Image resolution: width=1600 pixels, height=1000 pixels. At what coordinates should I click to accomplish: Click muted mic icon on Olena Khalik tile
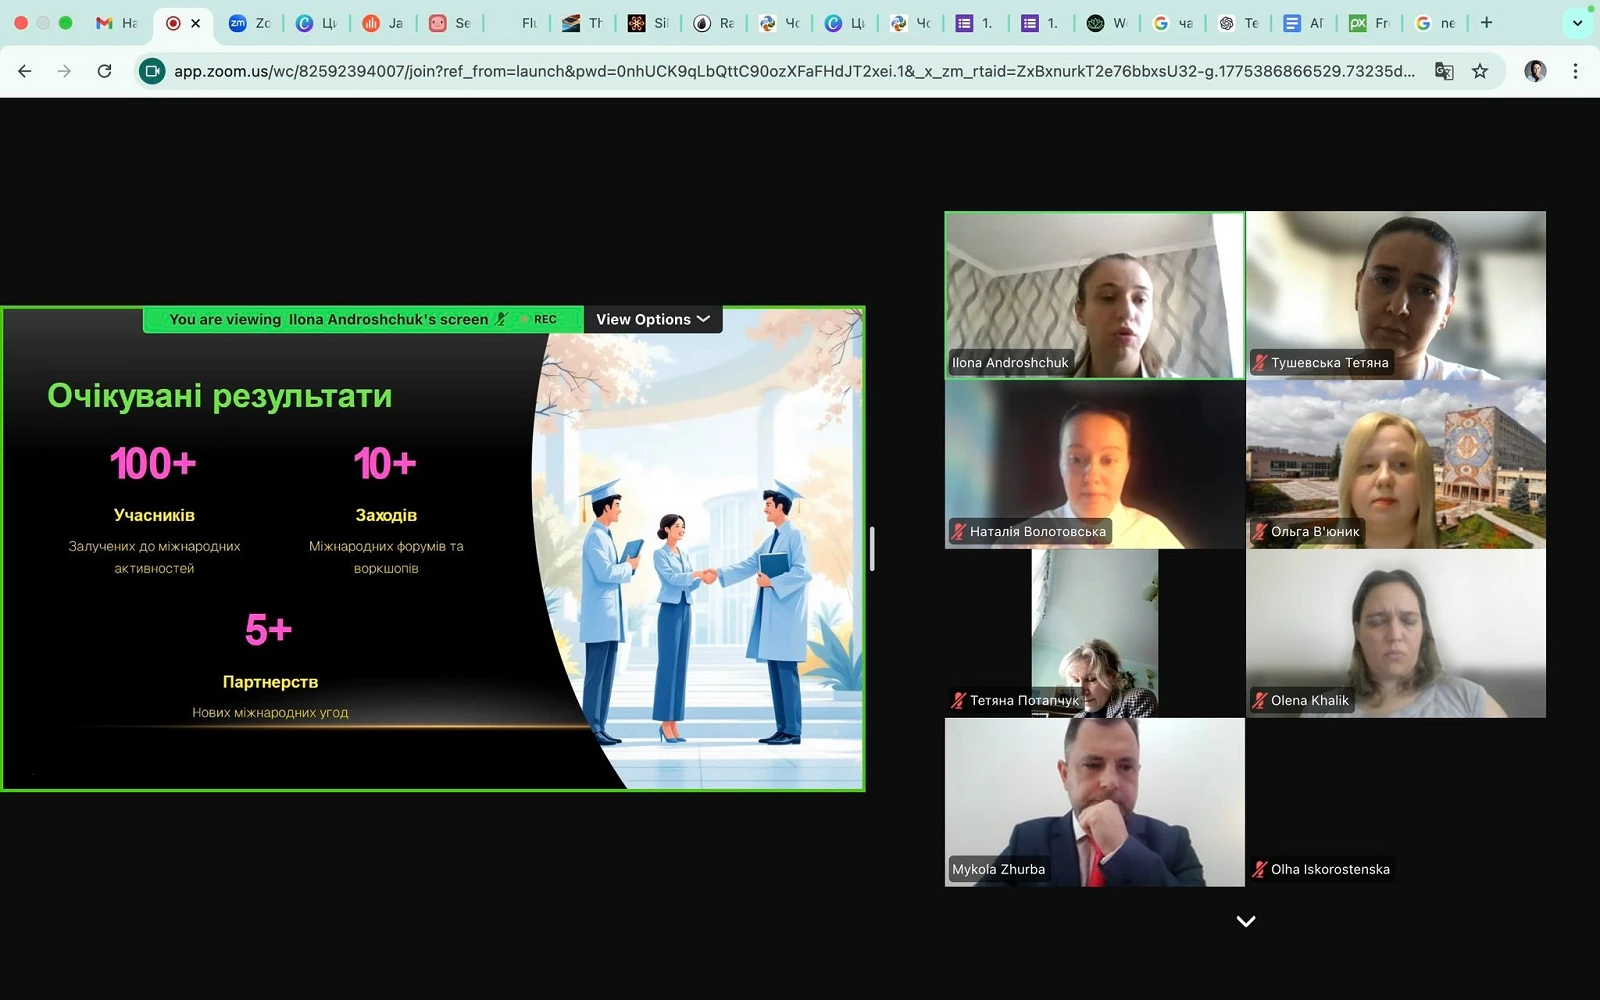[1260, 701]
